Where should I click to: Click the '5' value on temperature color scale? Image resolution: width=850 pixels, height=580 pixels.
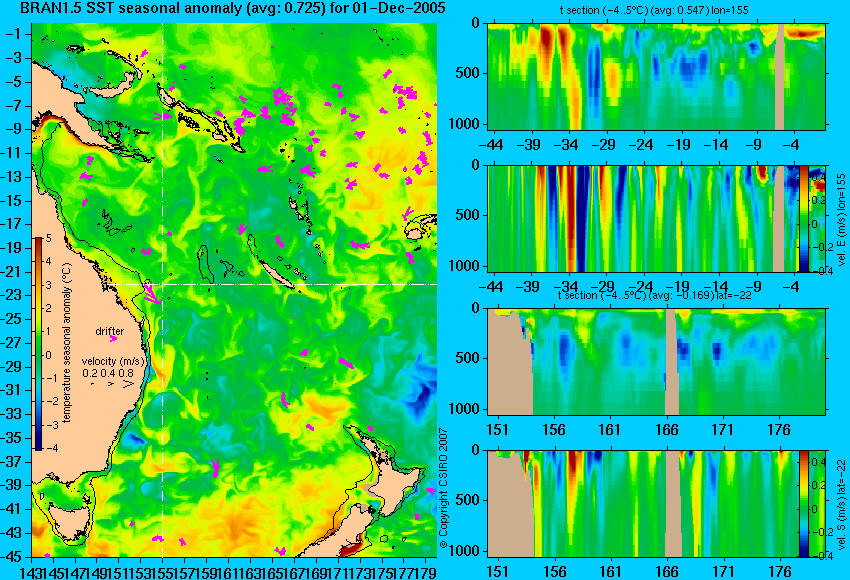pyautogui.click(x=48, y=238)
